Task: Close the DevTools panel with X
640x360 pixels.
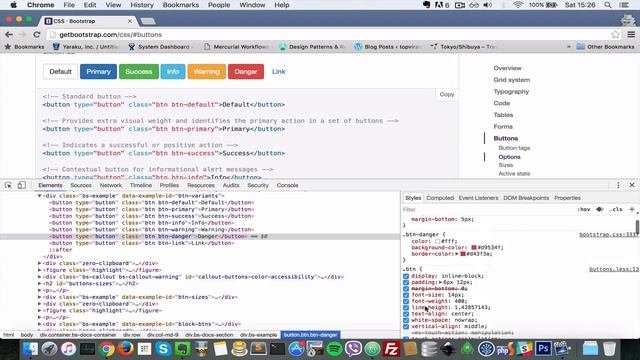Action: coord(632,185)
